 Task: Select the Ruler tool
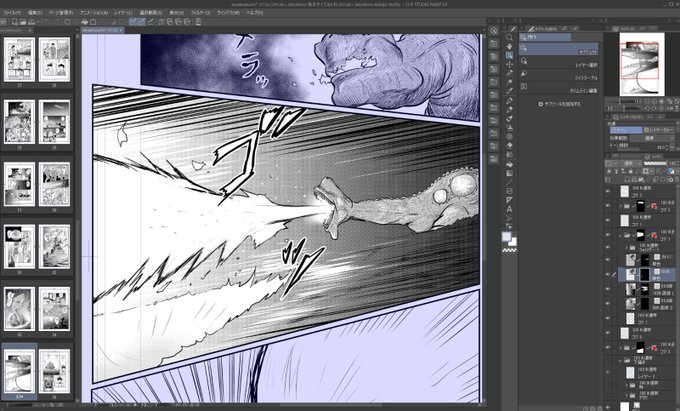click(510, 200)
